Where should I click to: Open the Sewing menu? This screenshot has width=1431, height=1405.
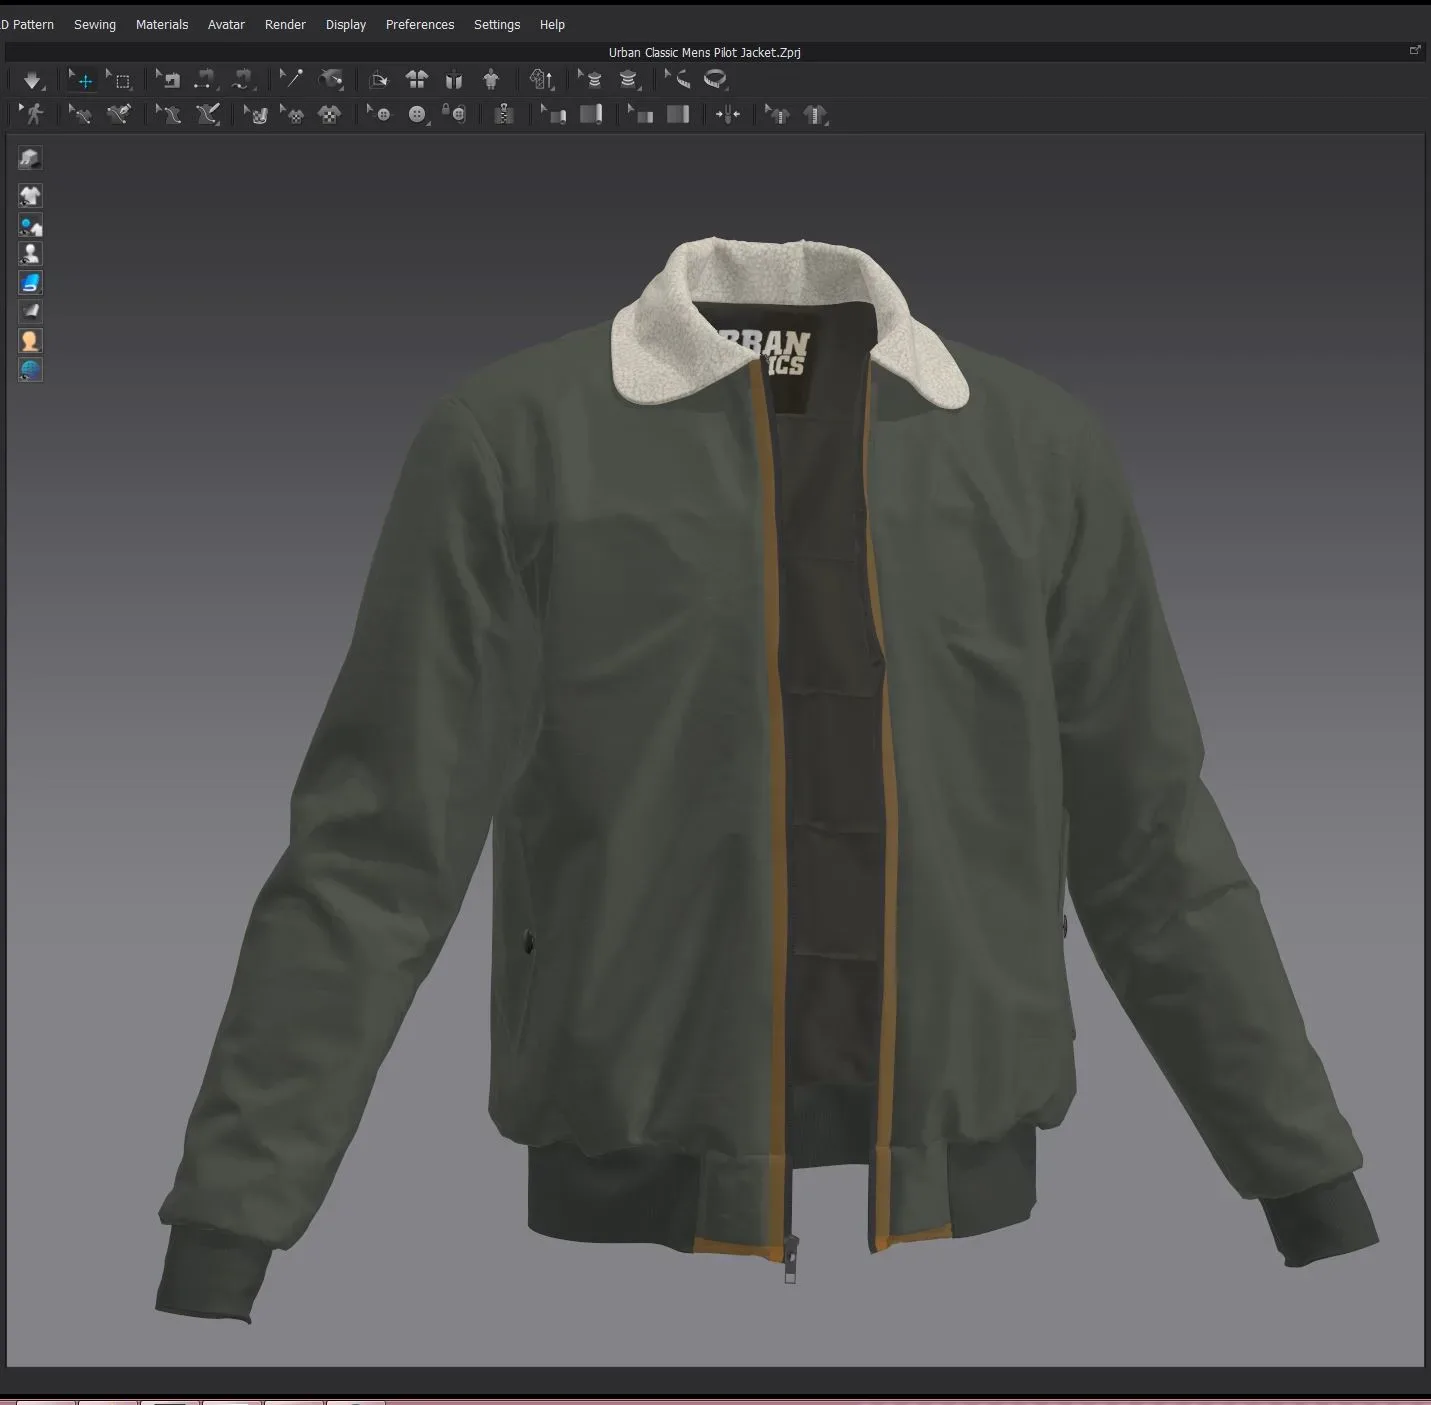click(x=95, y=24)
